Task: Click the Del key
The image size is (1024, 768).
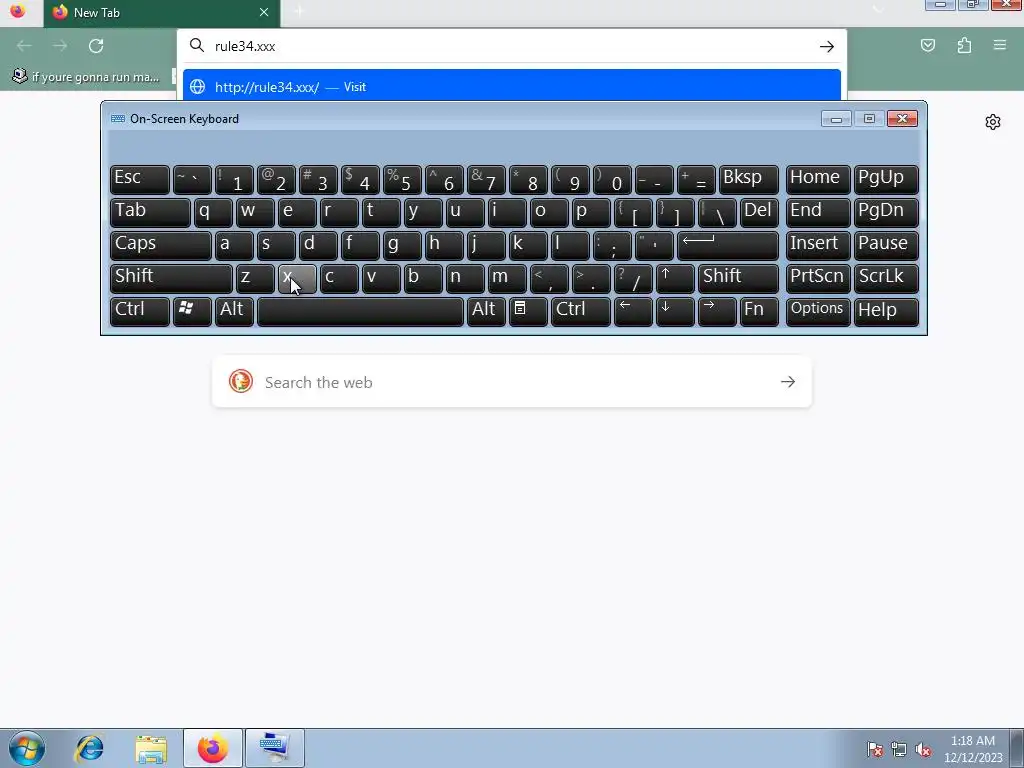Action: pyautogui.click(x=760, y=212)
